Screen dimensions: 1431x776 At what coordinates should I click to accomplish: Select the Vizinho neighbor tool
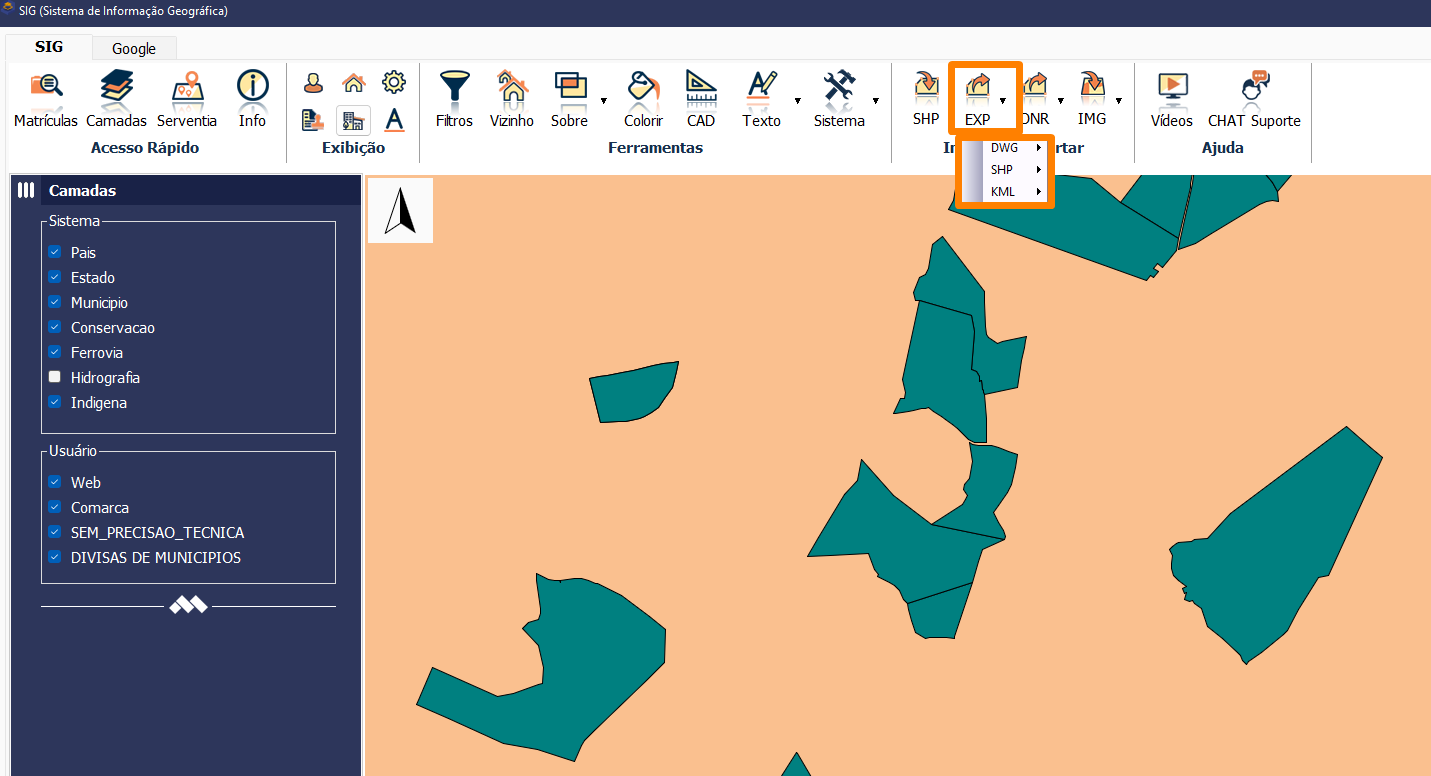(x=512, y=99)
